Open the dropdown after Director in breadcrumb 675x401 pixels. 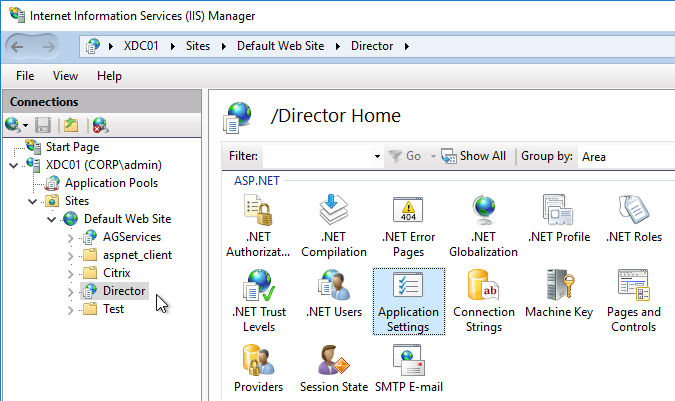pyautogui.click(x=407, y=46)
